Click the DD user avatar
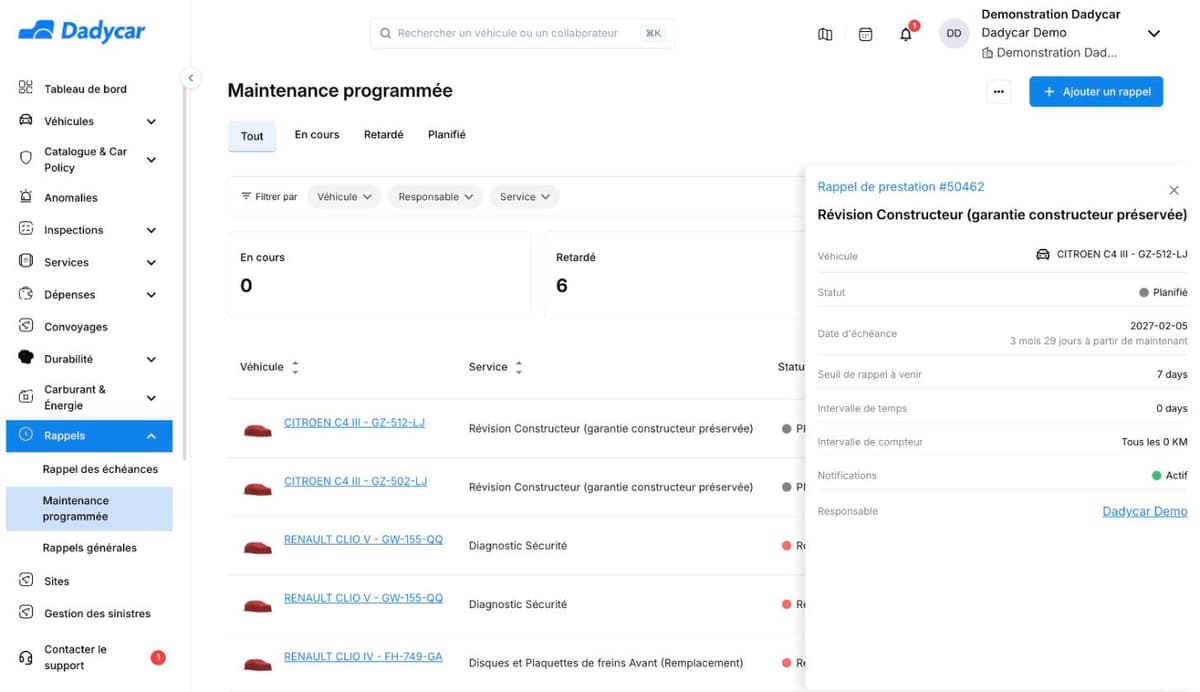Screen dimensions: 1200x692 [x=954, y=33]
